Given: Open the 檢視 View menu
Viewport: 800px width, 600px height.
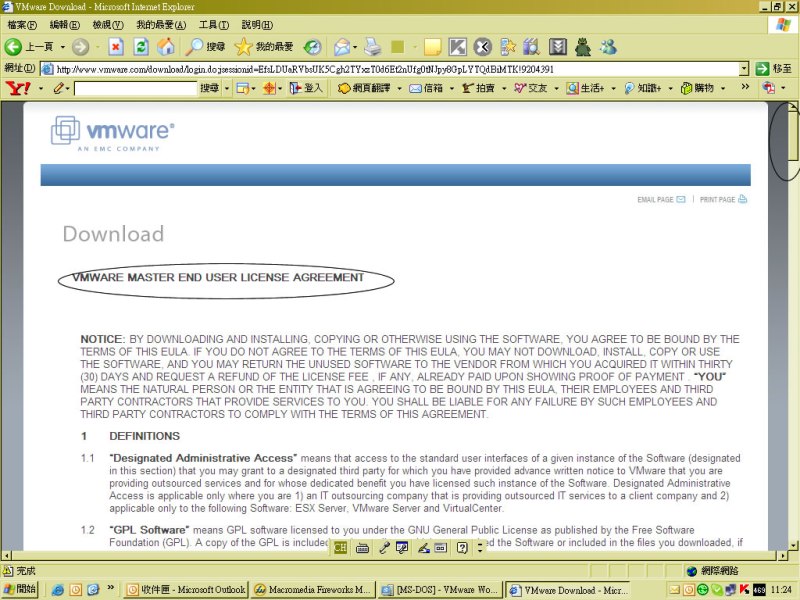Looking at the screenshot, I should tap(108, 24).
